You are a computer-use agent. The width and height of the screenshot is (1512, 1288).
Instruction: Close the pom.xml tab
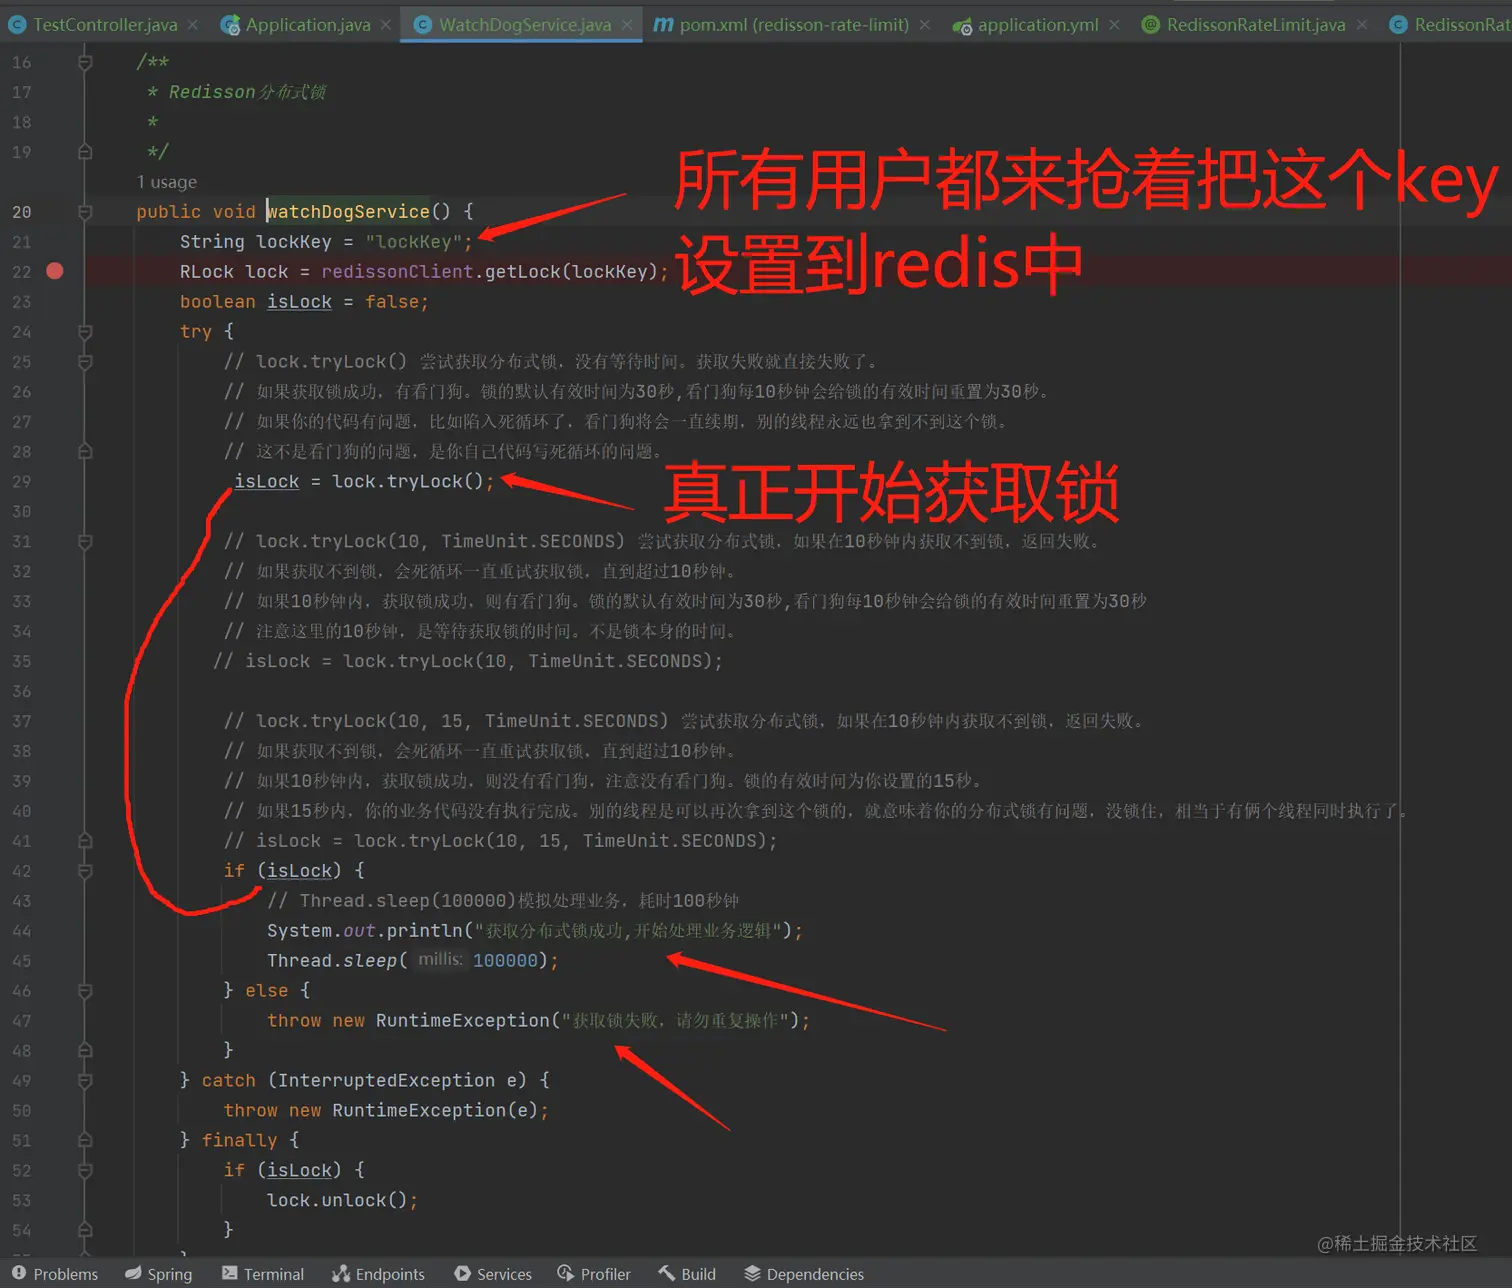pos(925,25)
